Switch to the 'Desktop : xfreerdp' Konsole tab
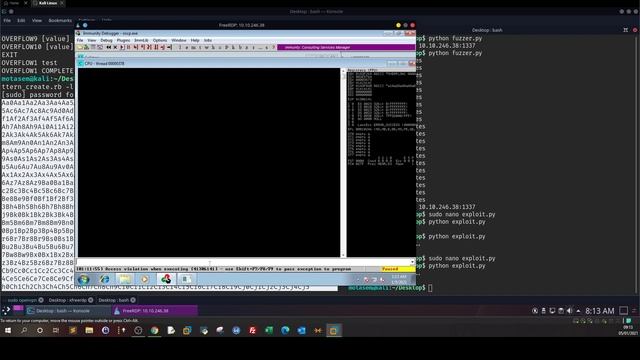 pyautogui.click(x=67, y=300)
